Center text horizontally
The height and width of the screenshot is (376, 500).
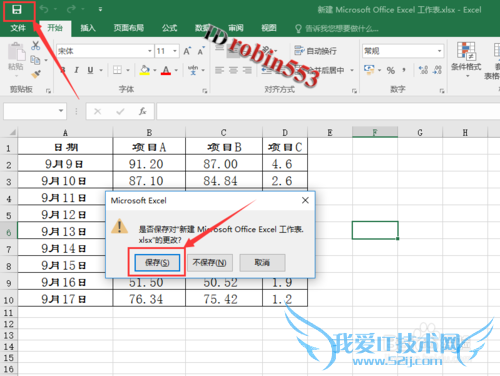(233, 70)
